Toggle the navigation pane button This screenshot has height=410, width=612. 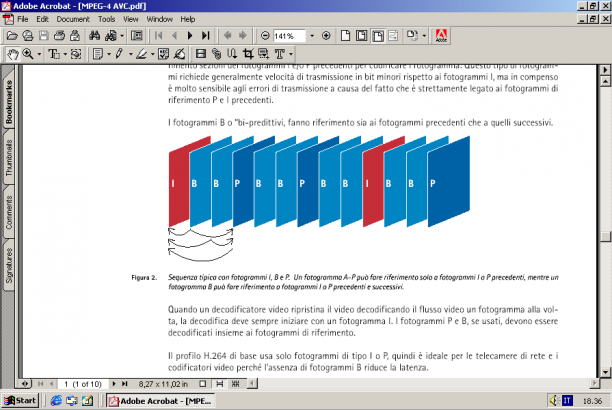(x=137, y=36)
